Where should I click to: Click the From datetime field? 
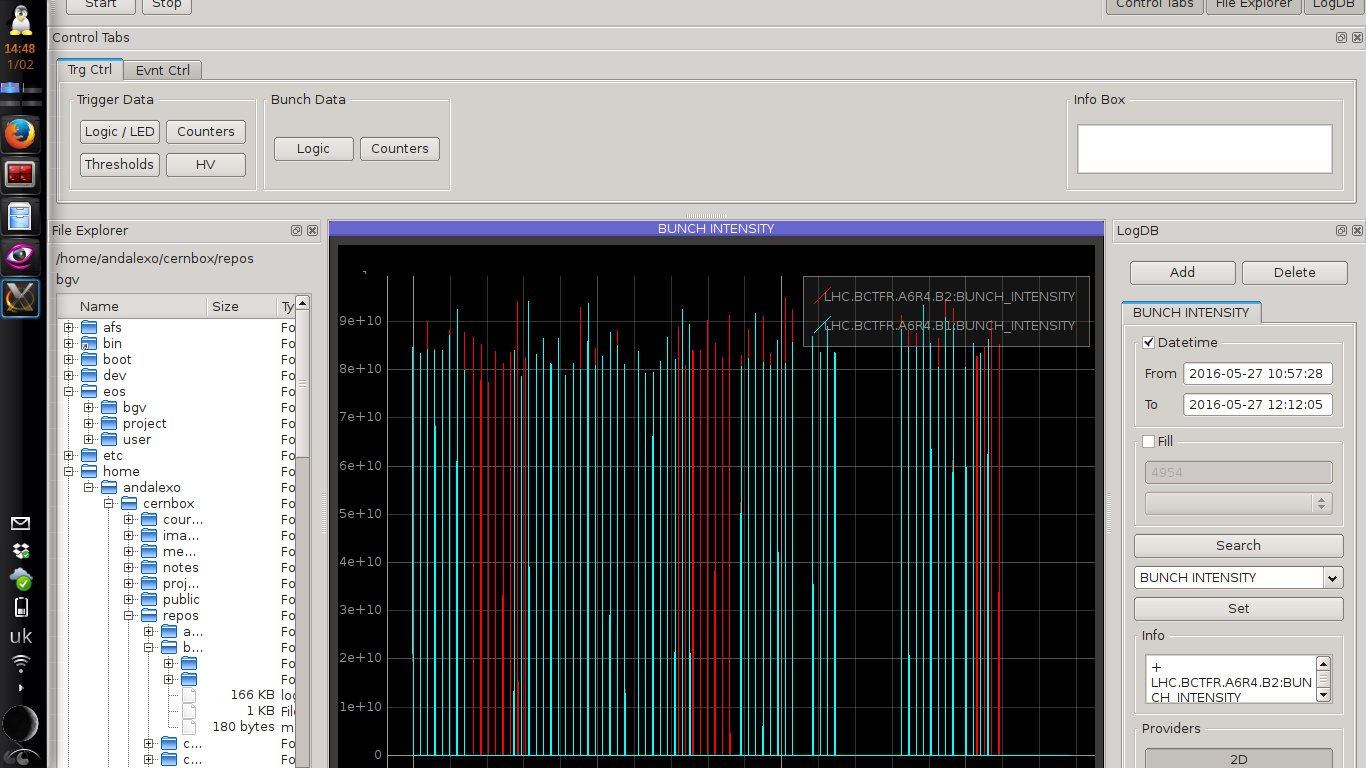[1257, 374]
